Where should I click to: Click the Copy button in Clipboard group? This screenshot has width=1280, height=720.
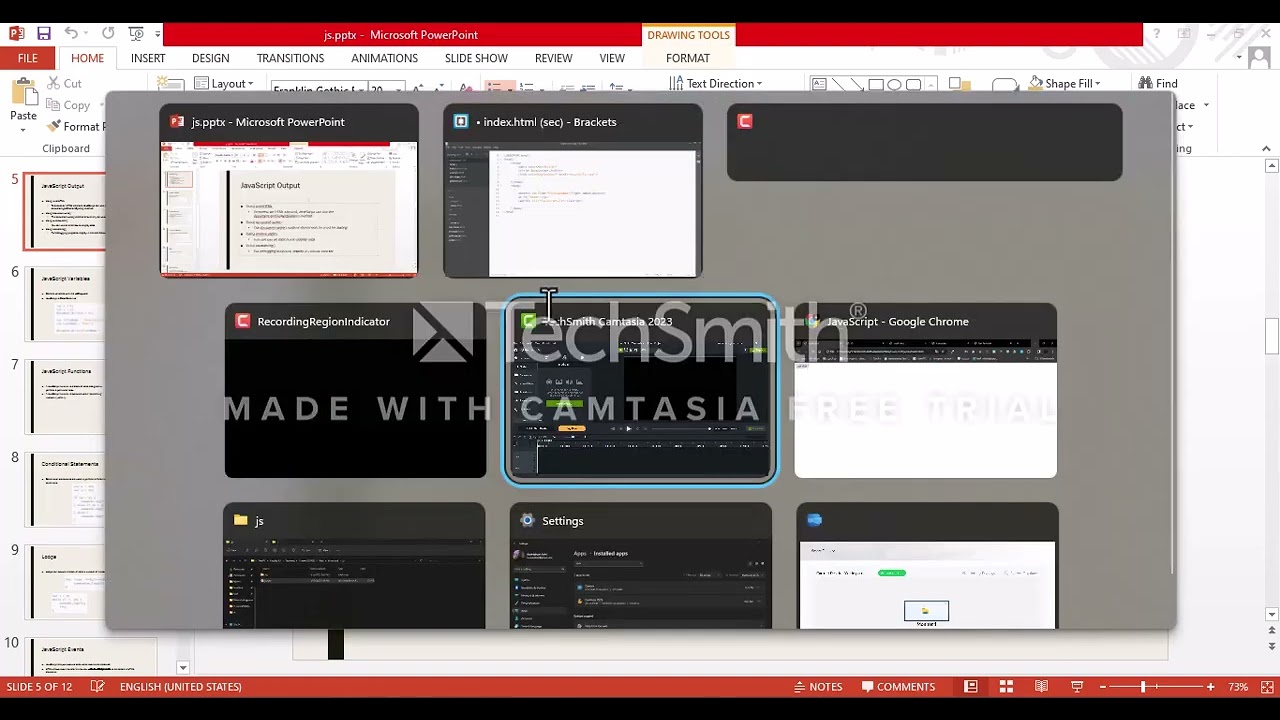click(68, 105)
